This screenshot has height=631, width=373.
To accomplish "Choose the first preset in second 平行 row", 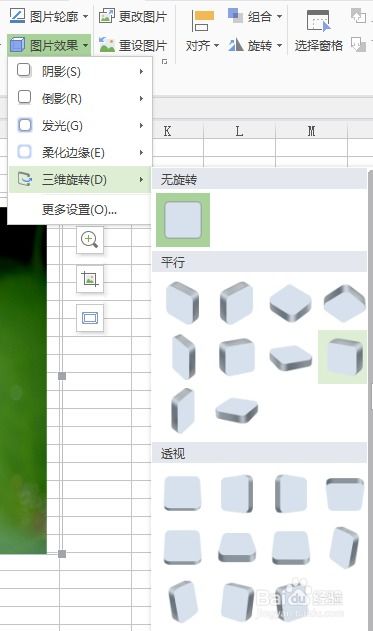I will click(183, 357).
